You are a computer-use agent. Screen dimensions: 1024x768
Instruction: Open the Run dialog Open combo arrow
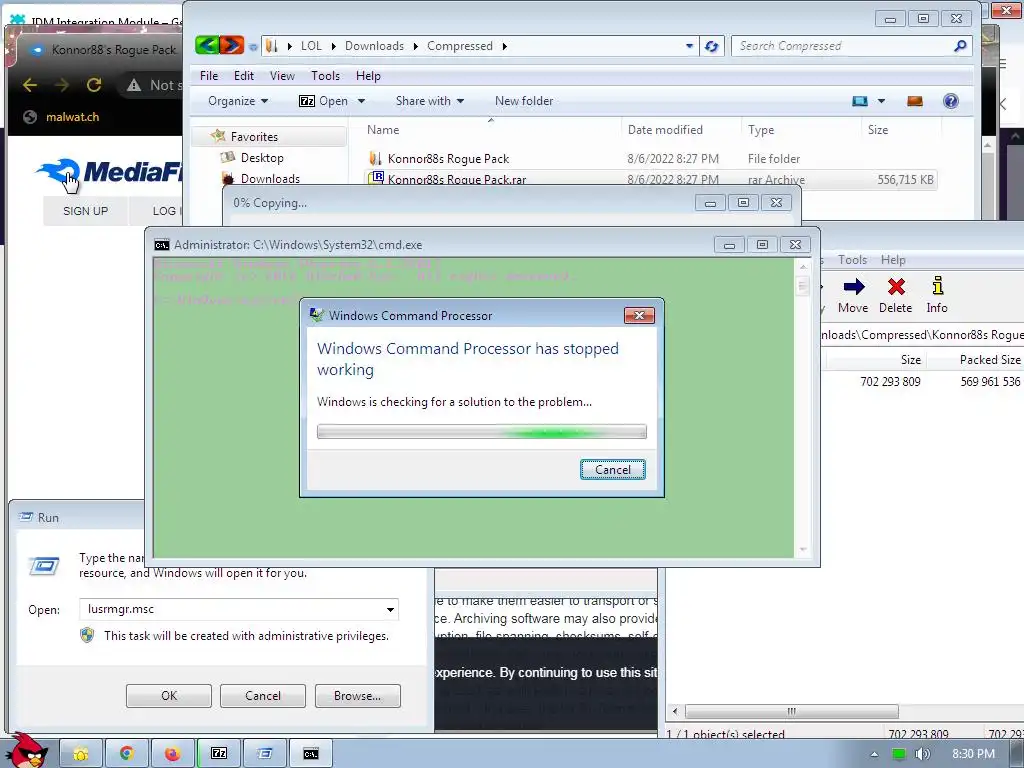(x=390, y=609)
